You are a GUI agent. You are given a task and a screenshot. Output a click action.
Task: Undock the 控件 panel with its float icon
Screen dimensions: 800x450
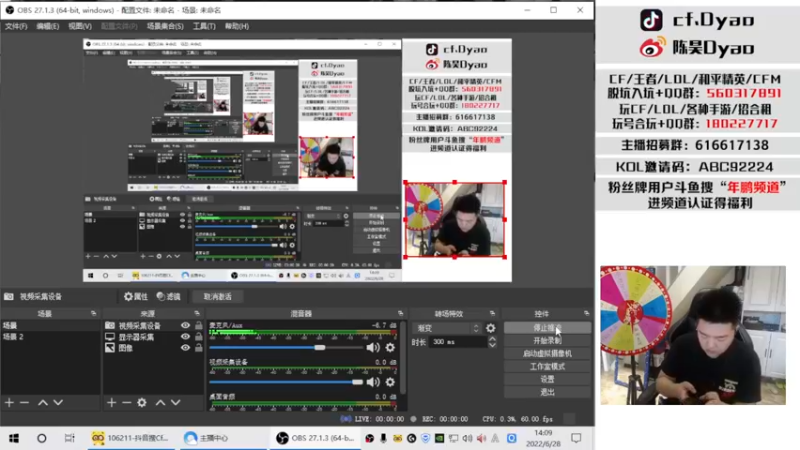587,313
